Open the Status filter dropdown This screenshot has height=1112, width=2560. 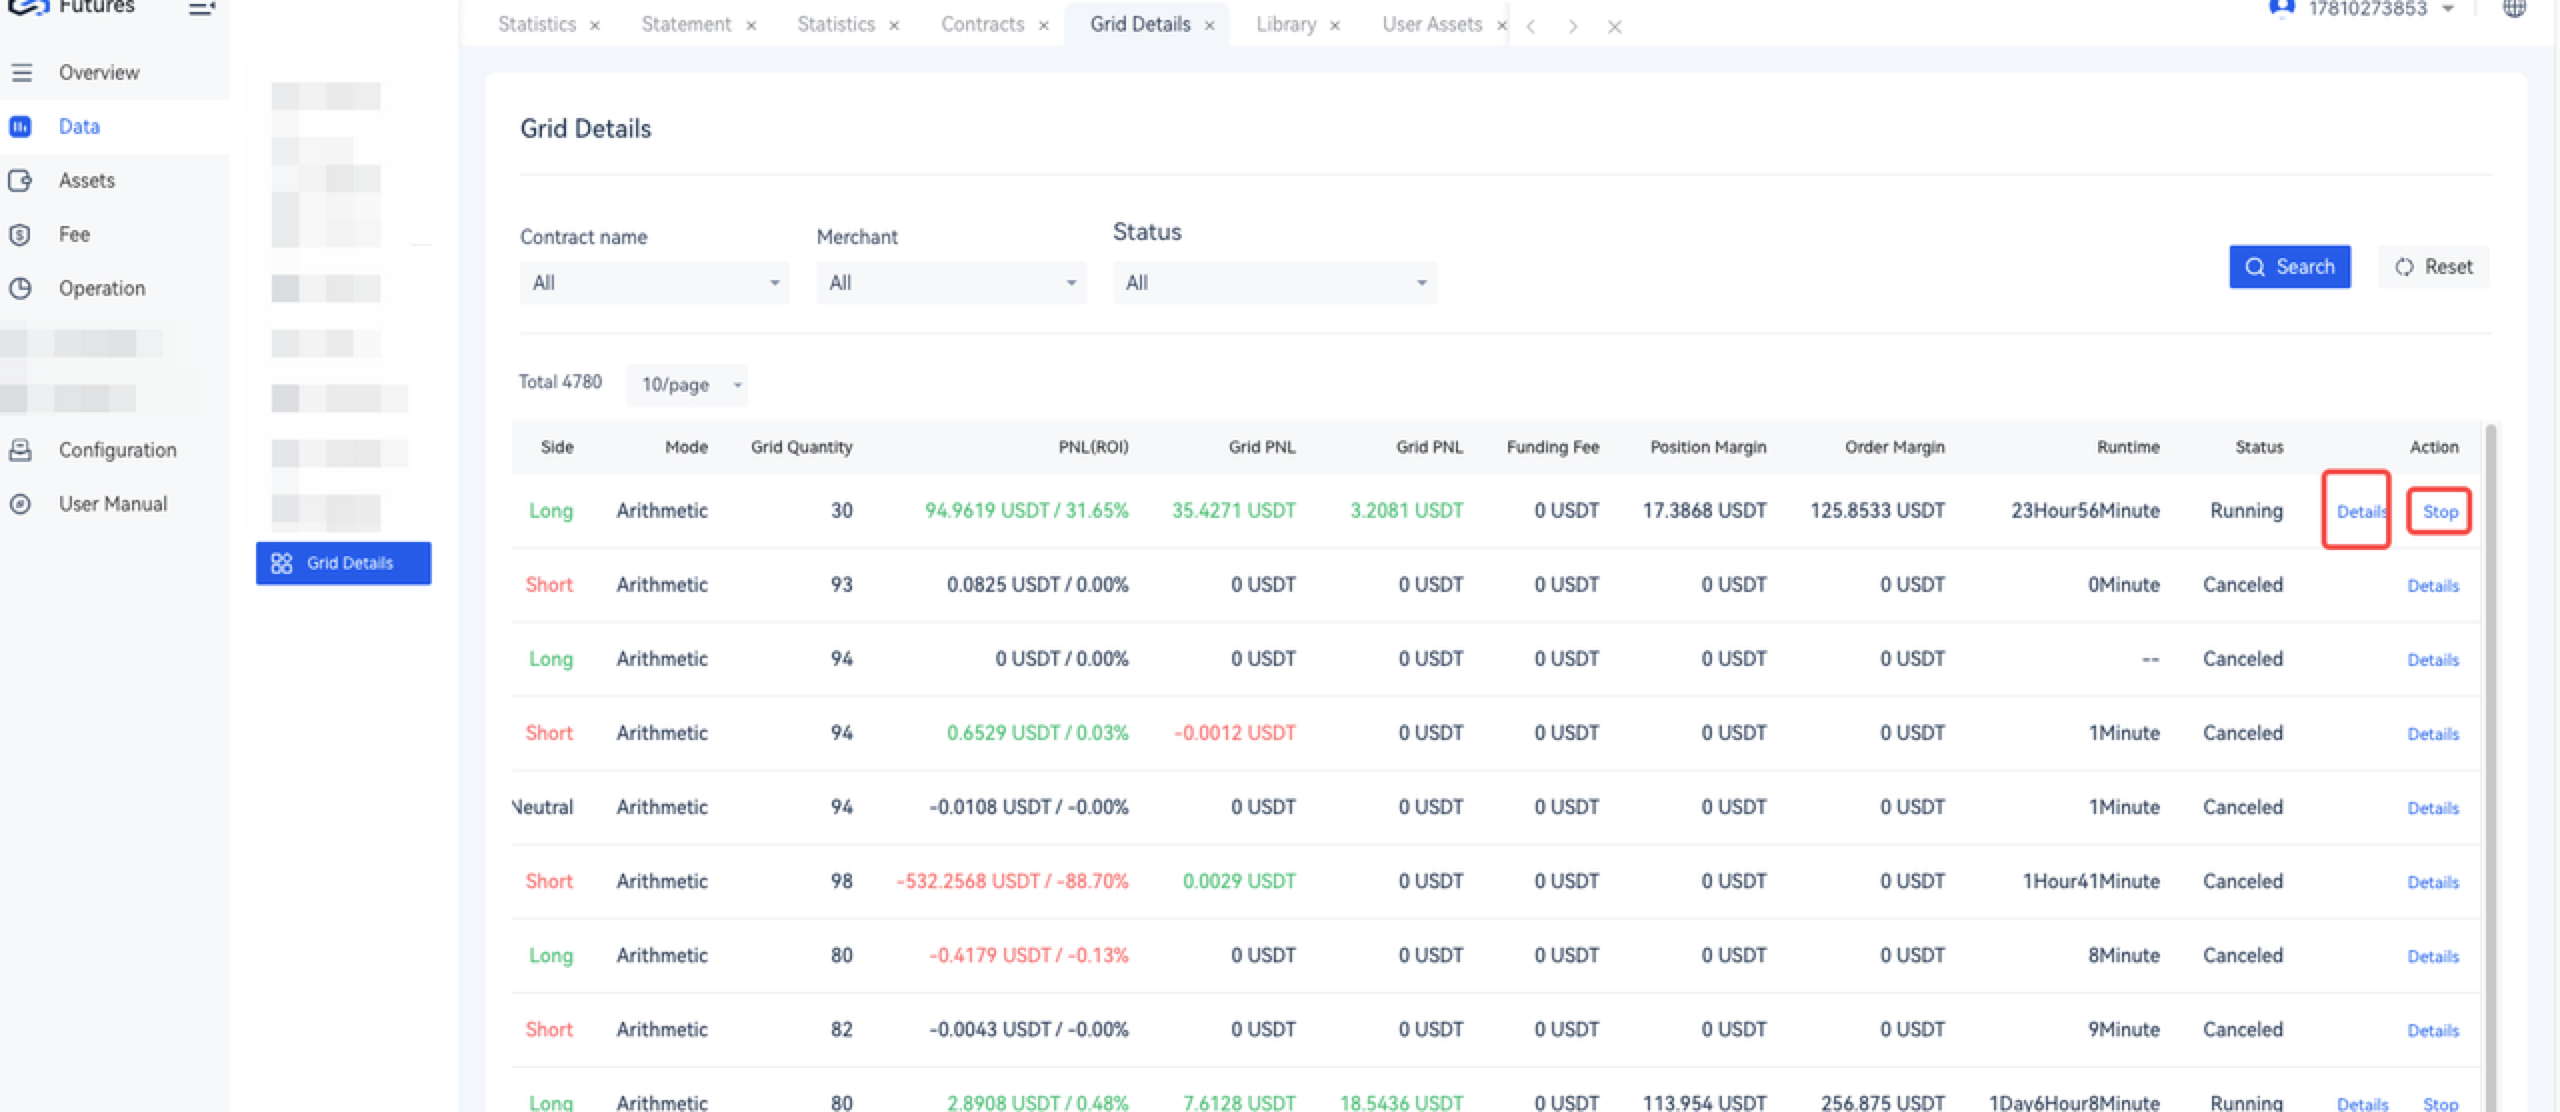click(1274, 283)
